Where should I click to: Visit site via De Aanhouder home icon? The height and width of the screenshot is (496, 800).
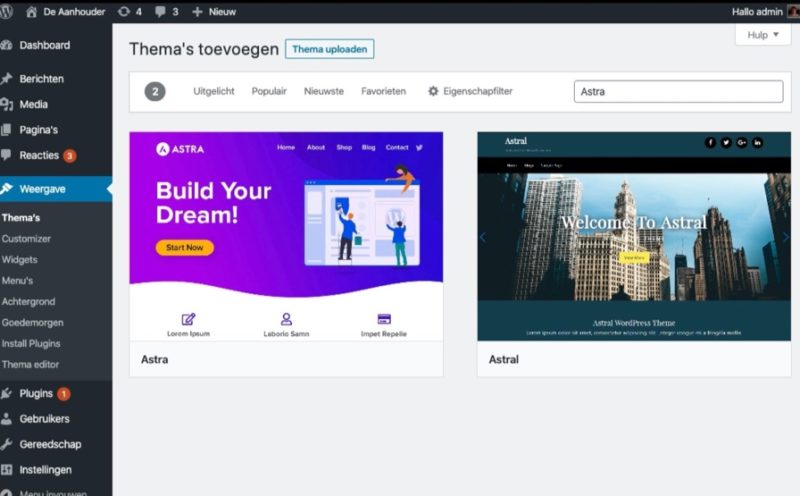32,11
